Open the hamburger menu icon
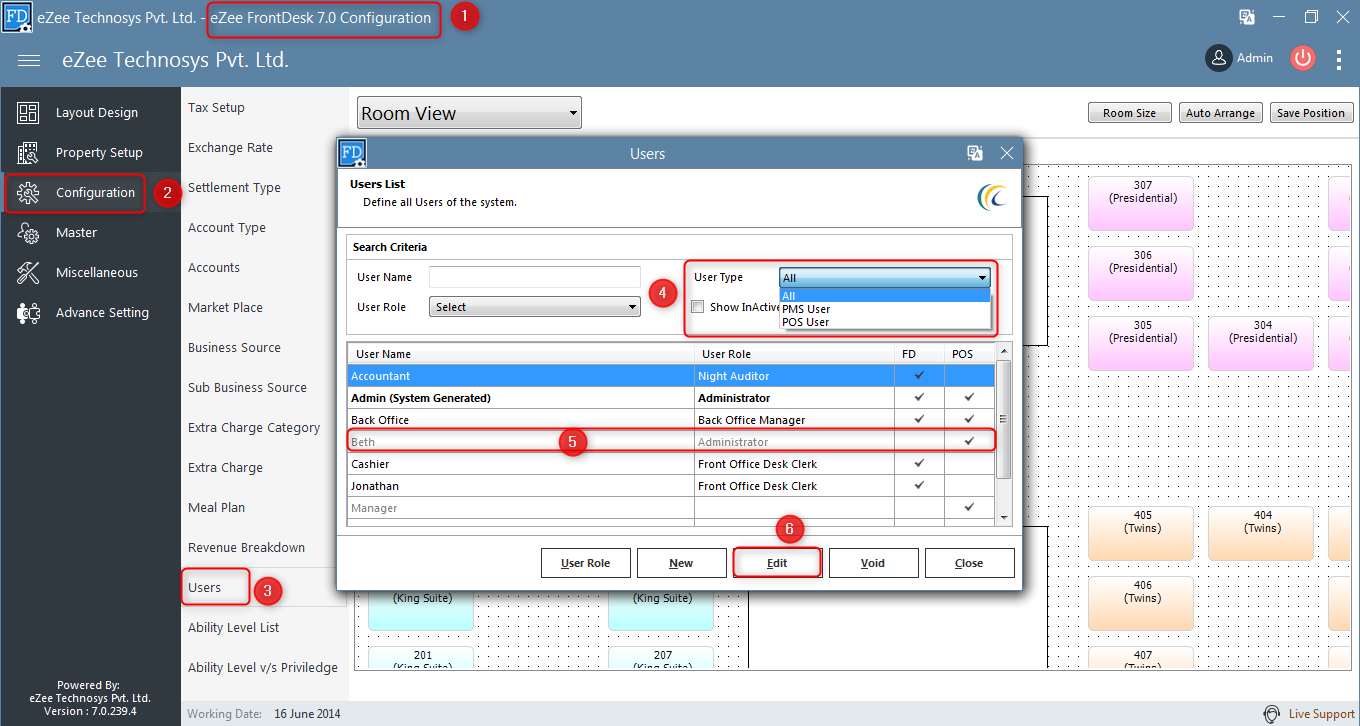Screen dimensions: 1360x726 click(29, 60)
